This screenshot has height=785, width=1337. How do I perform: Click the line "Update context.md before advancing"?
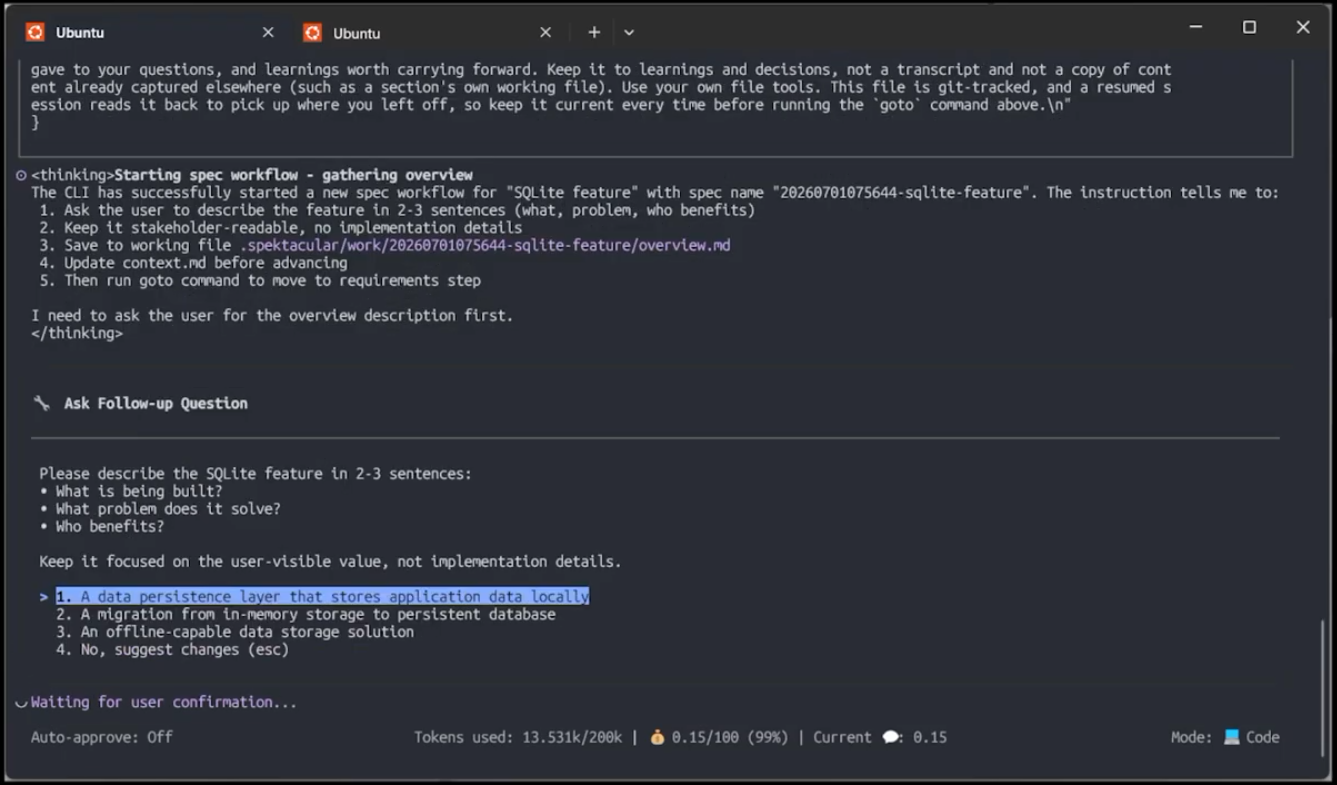[194, 263]
